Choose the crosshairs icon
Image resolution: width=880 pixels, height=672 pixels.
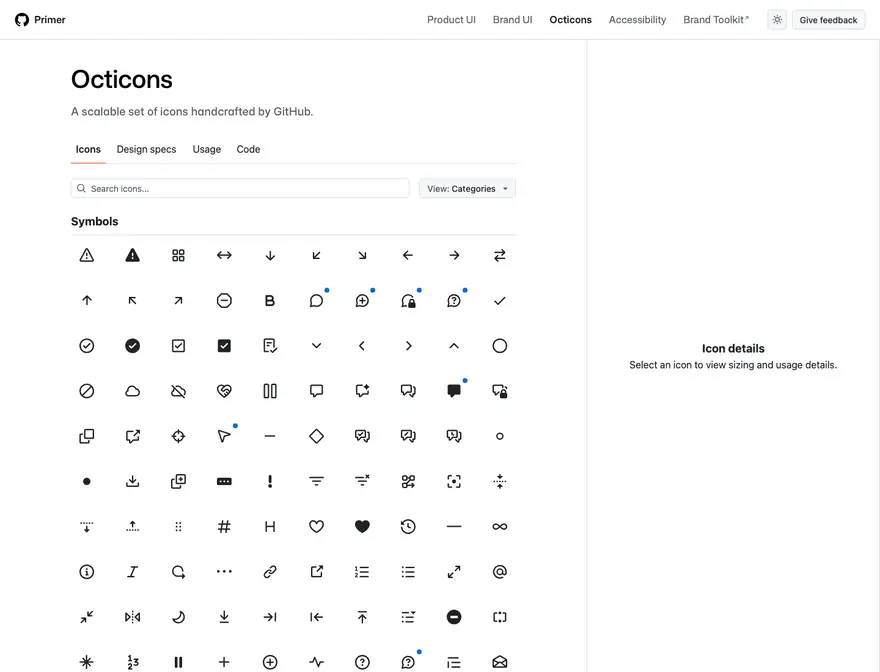pos(178,436)
